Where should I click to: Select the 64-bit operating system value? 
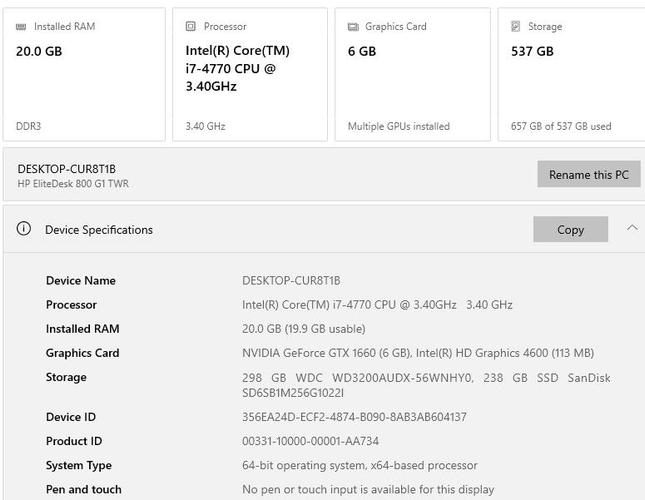(360, 465)
